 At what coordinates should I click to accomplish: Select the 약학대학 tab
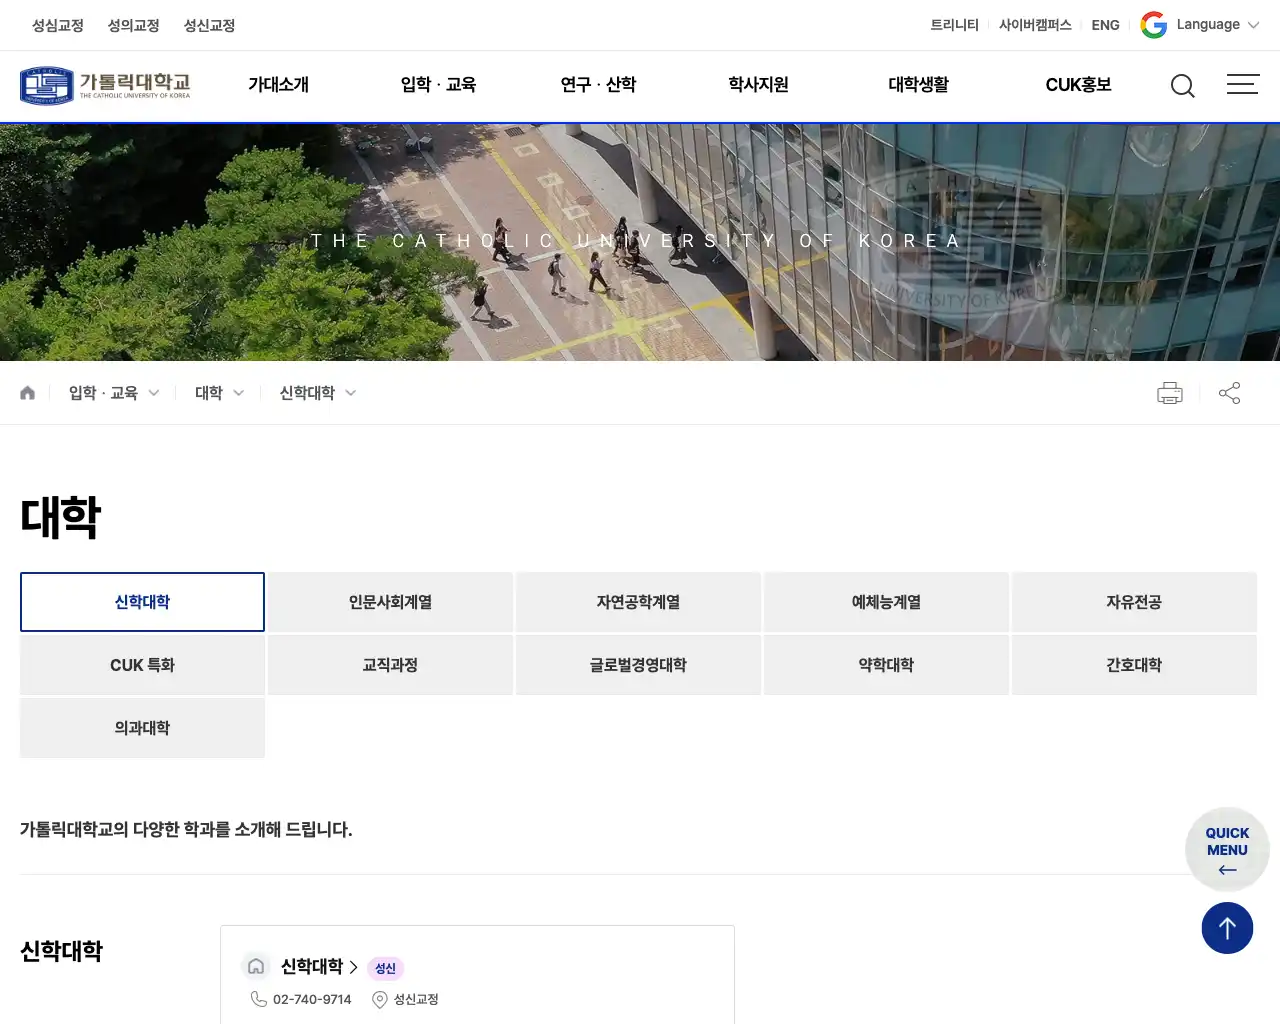pos(886,665)
